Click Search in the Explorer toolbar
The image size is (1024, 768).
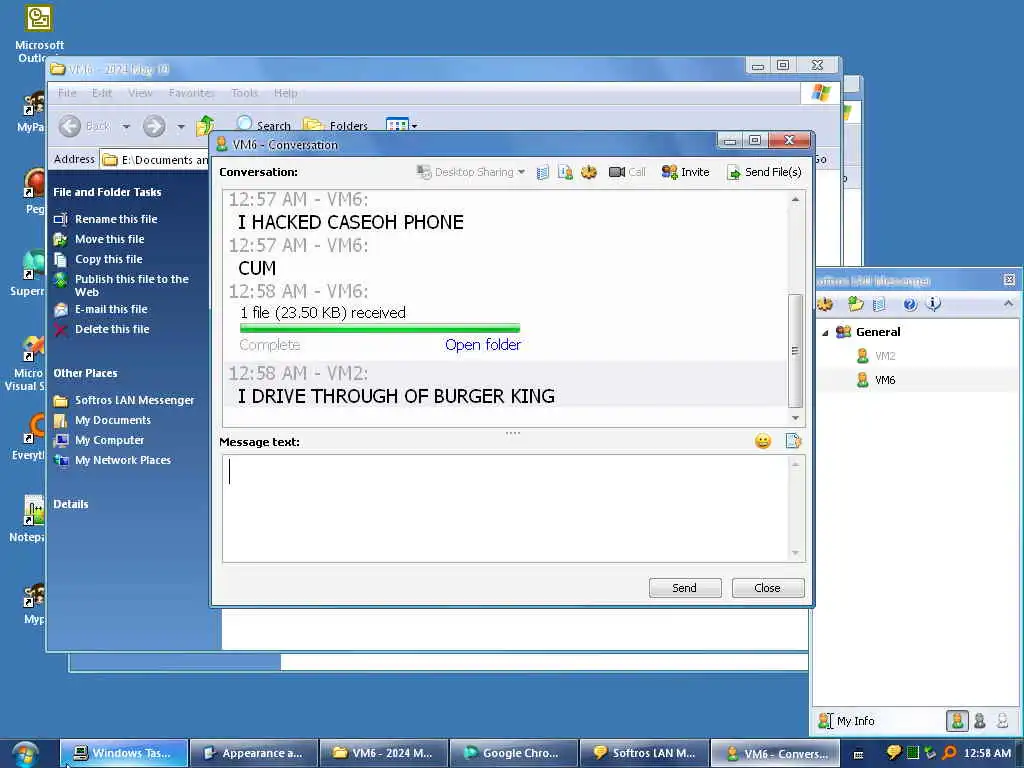(264, 124)
